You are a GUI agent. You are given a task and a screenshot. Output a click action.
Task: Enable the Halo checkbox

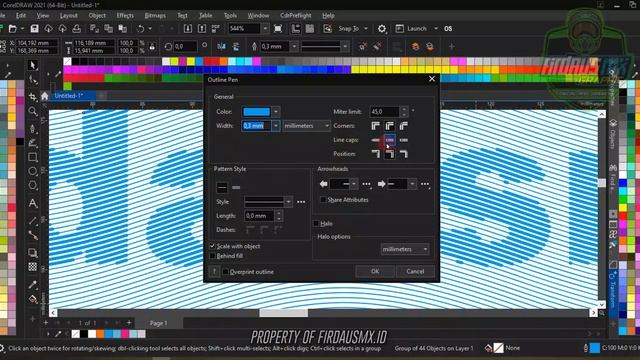(x=316, y=224)
